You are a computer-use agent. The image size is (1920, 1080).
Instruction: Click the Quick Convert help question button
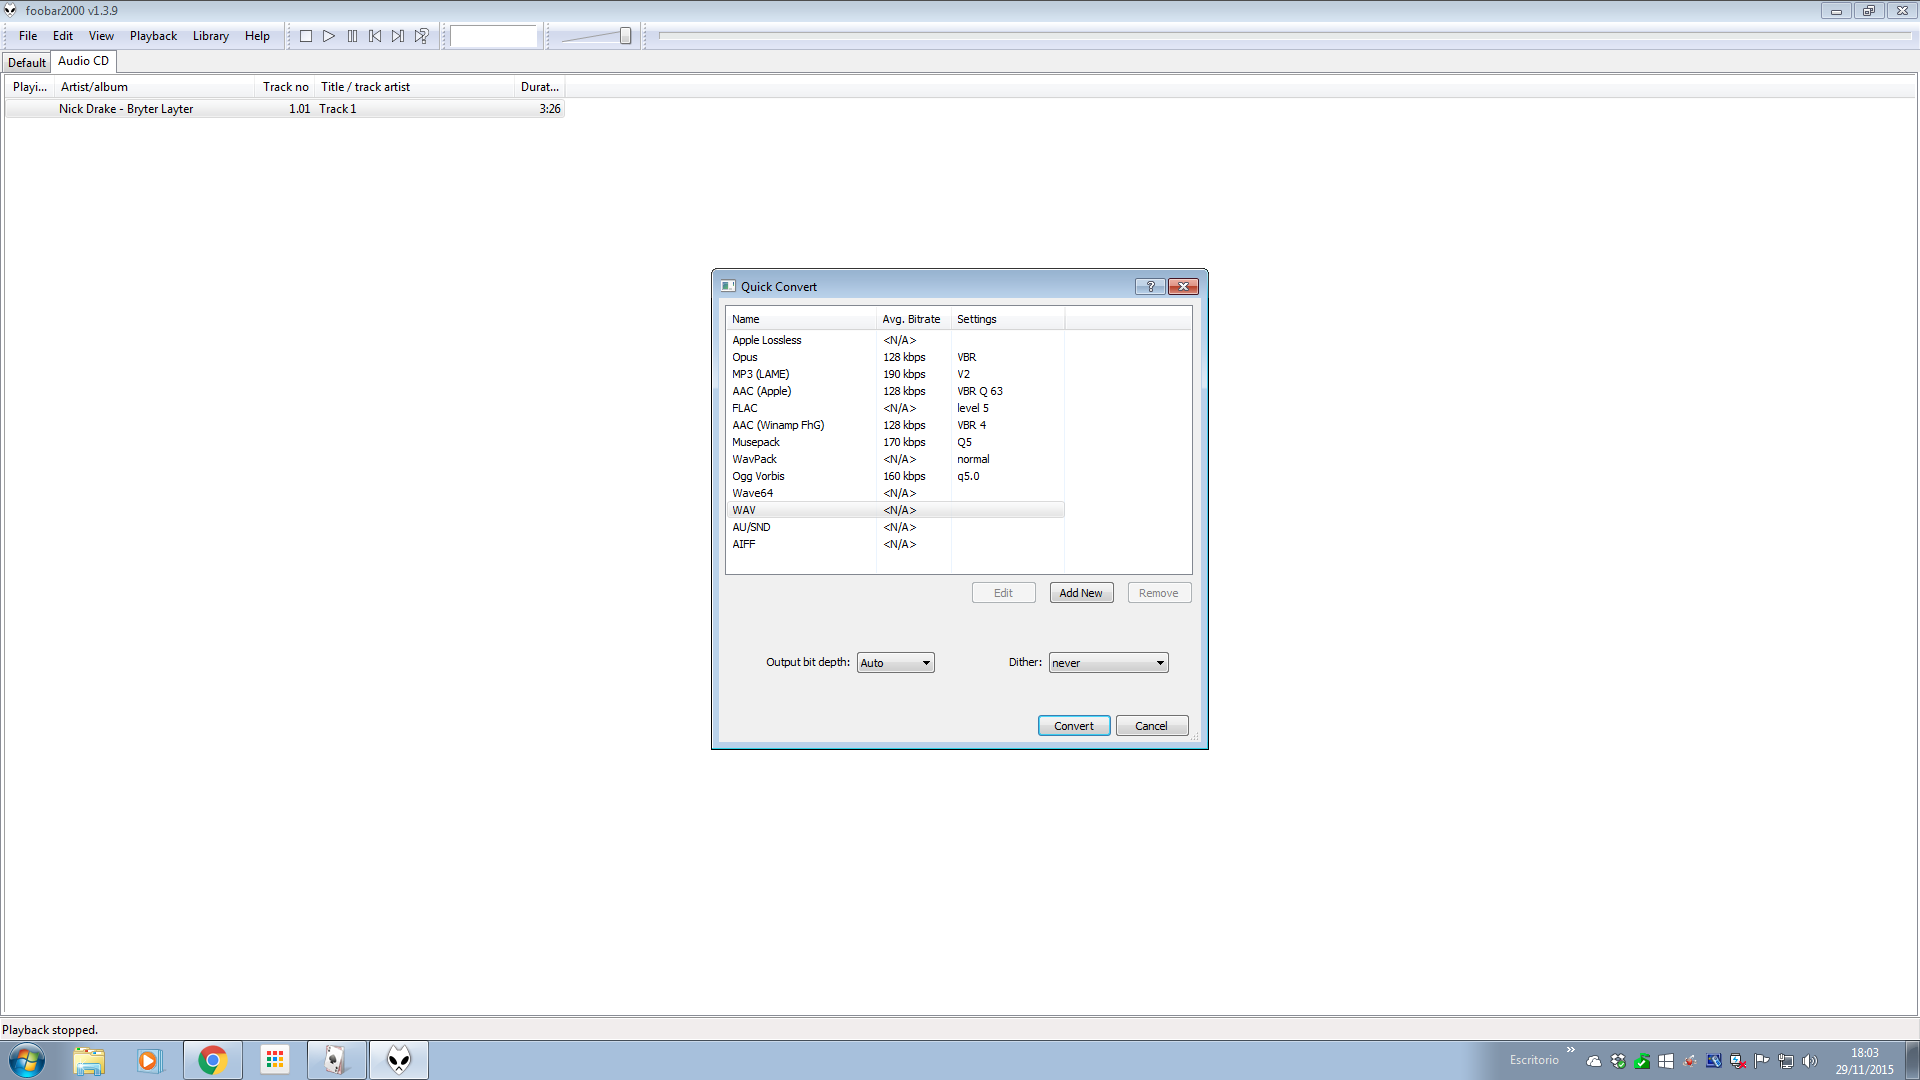(x=1150, y=286)
